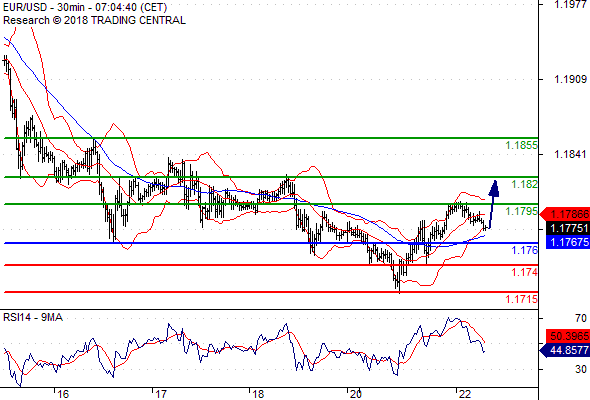Select the red 1.17866 price tag
The image size is (590, 400).
[565, 214]
